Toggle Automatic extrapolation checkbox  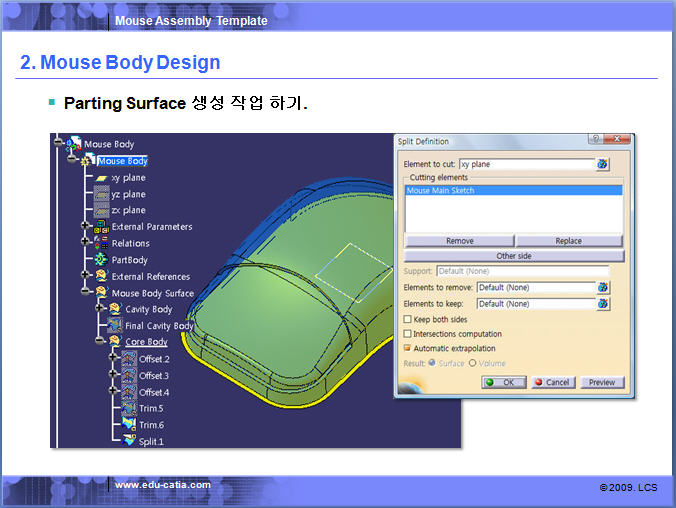pos(407,348)
